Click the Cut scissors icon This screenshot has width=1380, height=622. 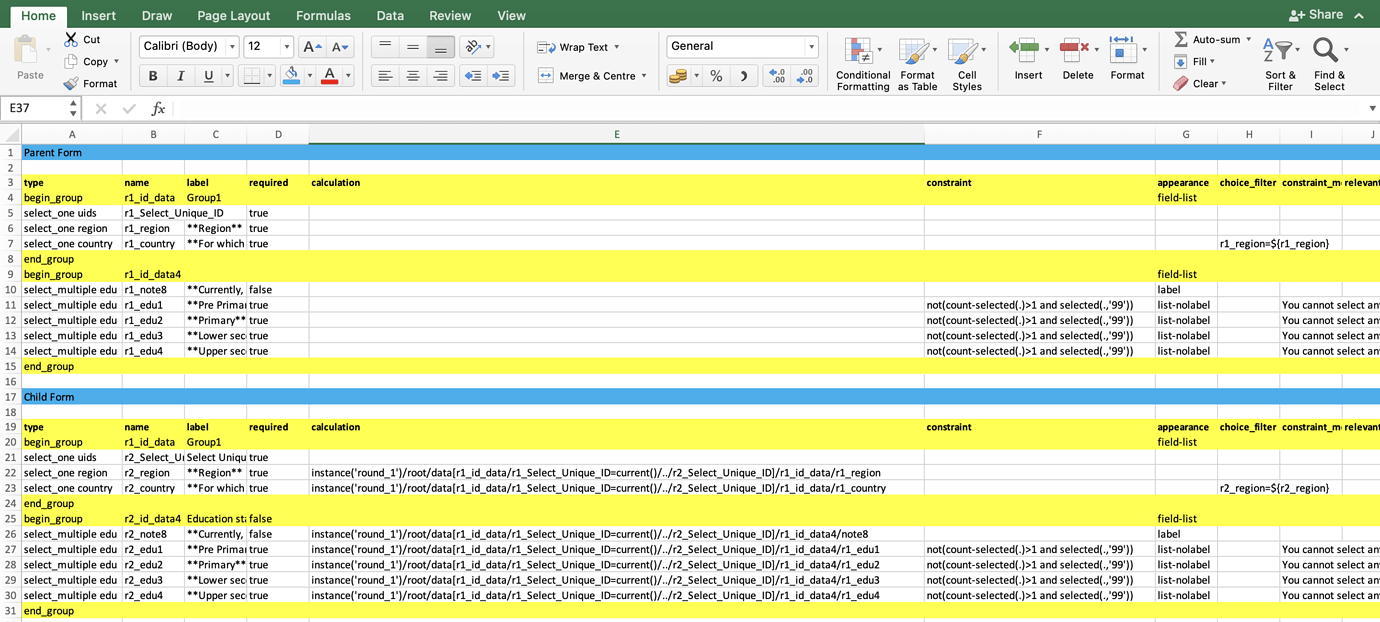(71, 39)
